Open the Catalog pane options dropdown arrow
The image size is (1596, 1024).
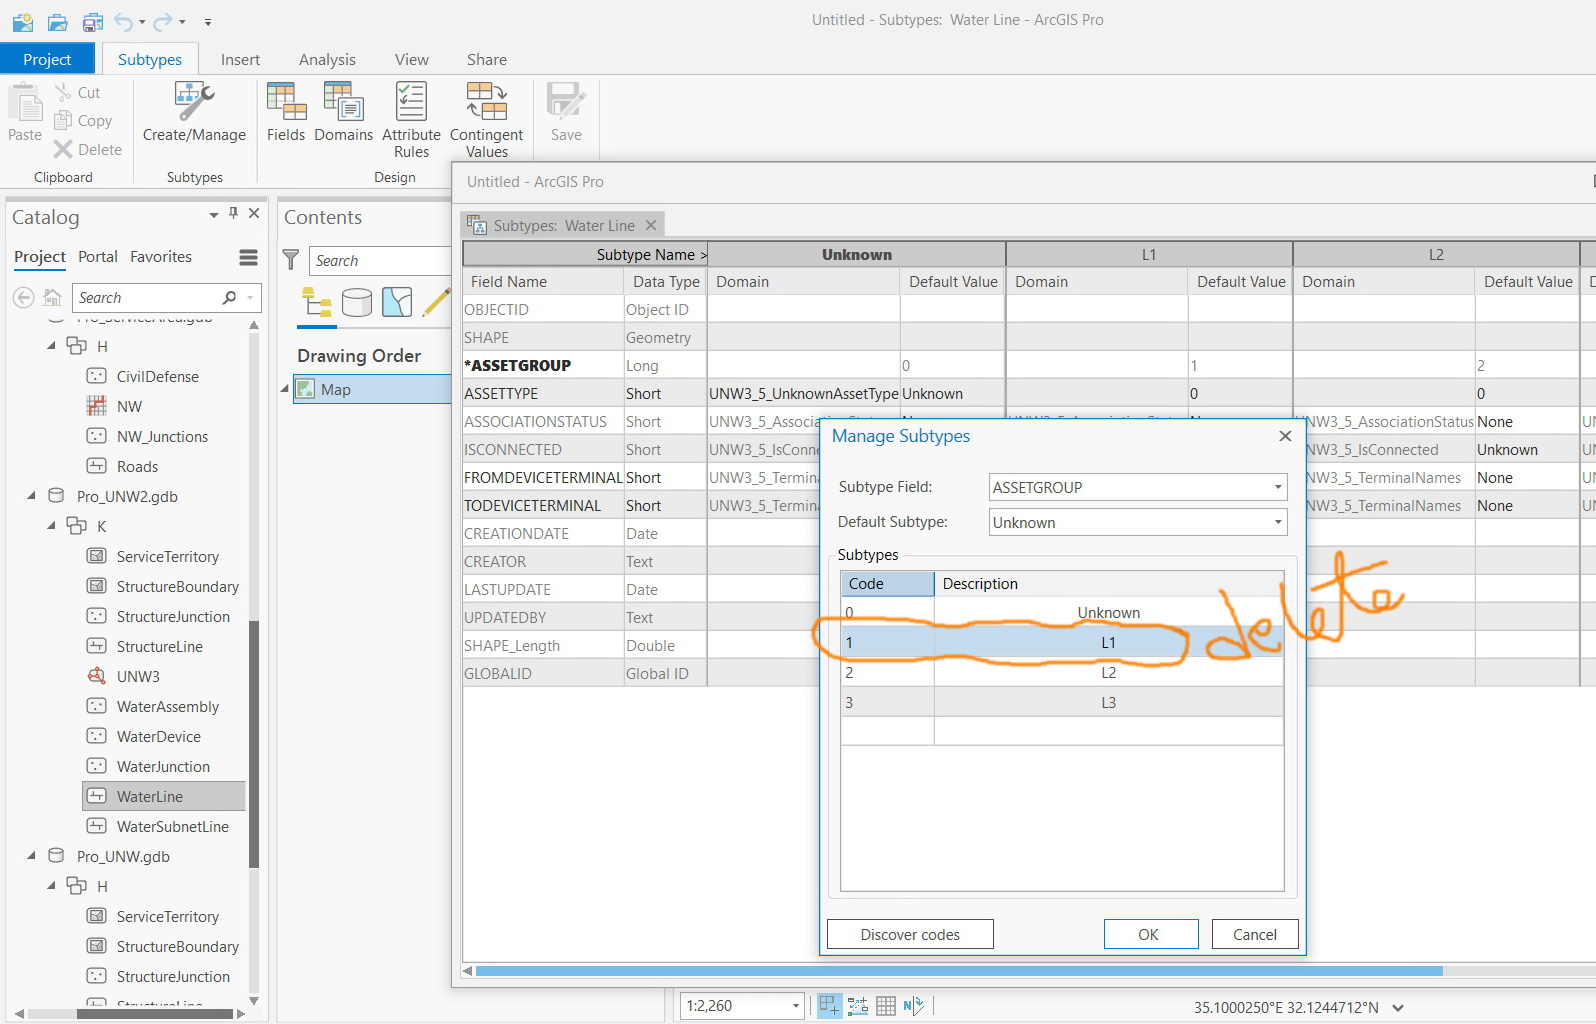pos(213,215)
